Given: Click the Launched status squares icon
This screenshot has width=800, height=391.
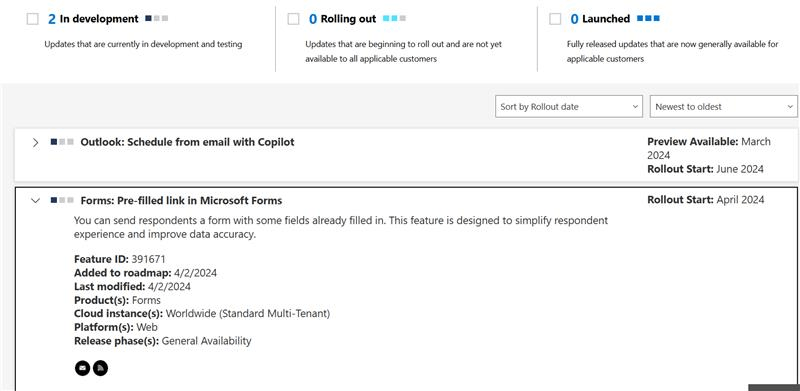Looking at the screenshot, I should (x=648, y=18).
